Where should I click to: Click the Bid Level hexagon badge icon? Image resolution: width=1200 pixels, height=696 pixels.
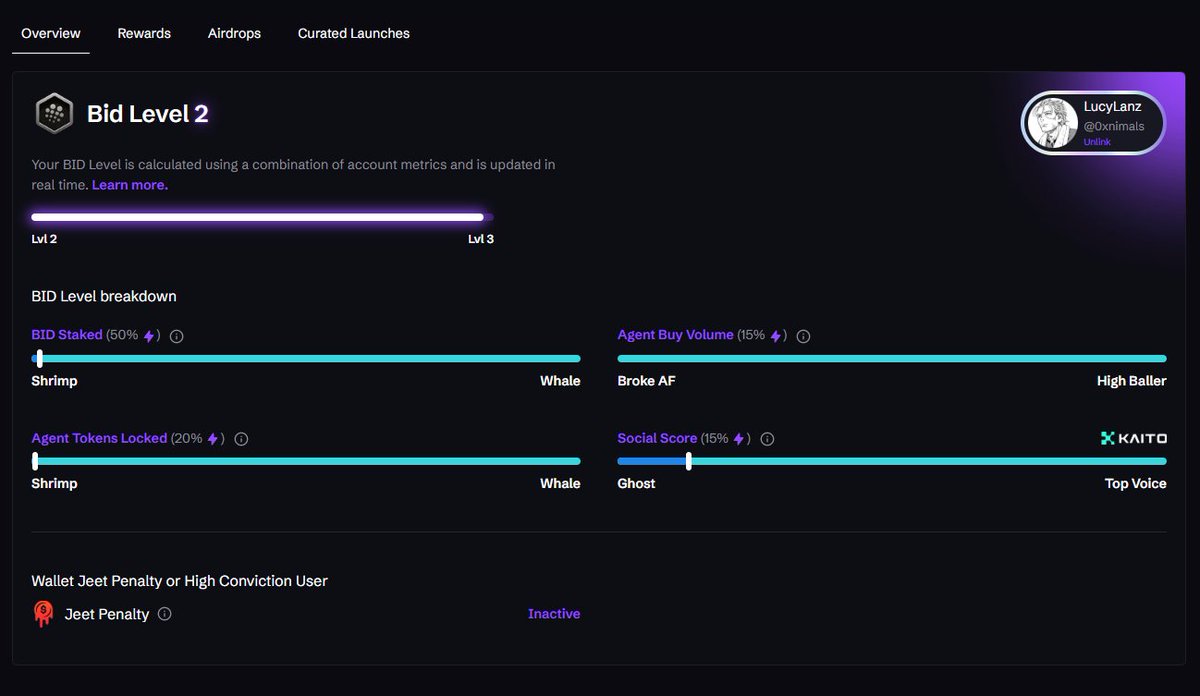click(54, 114)
